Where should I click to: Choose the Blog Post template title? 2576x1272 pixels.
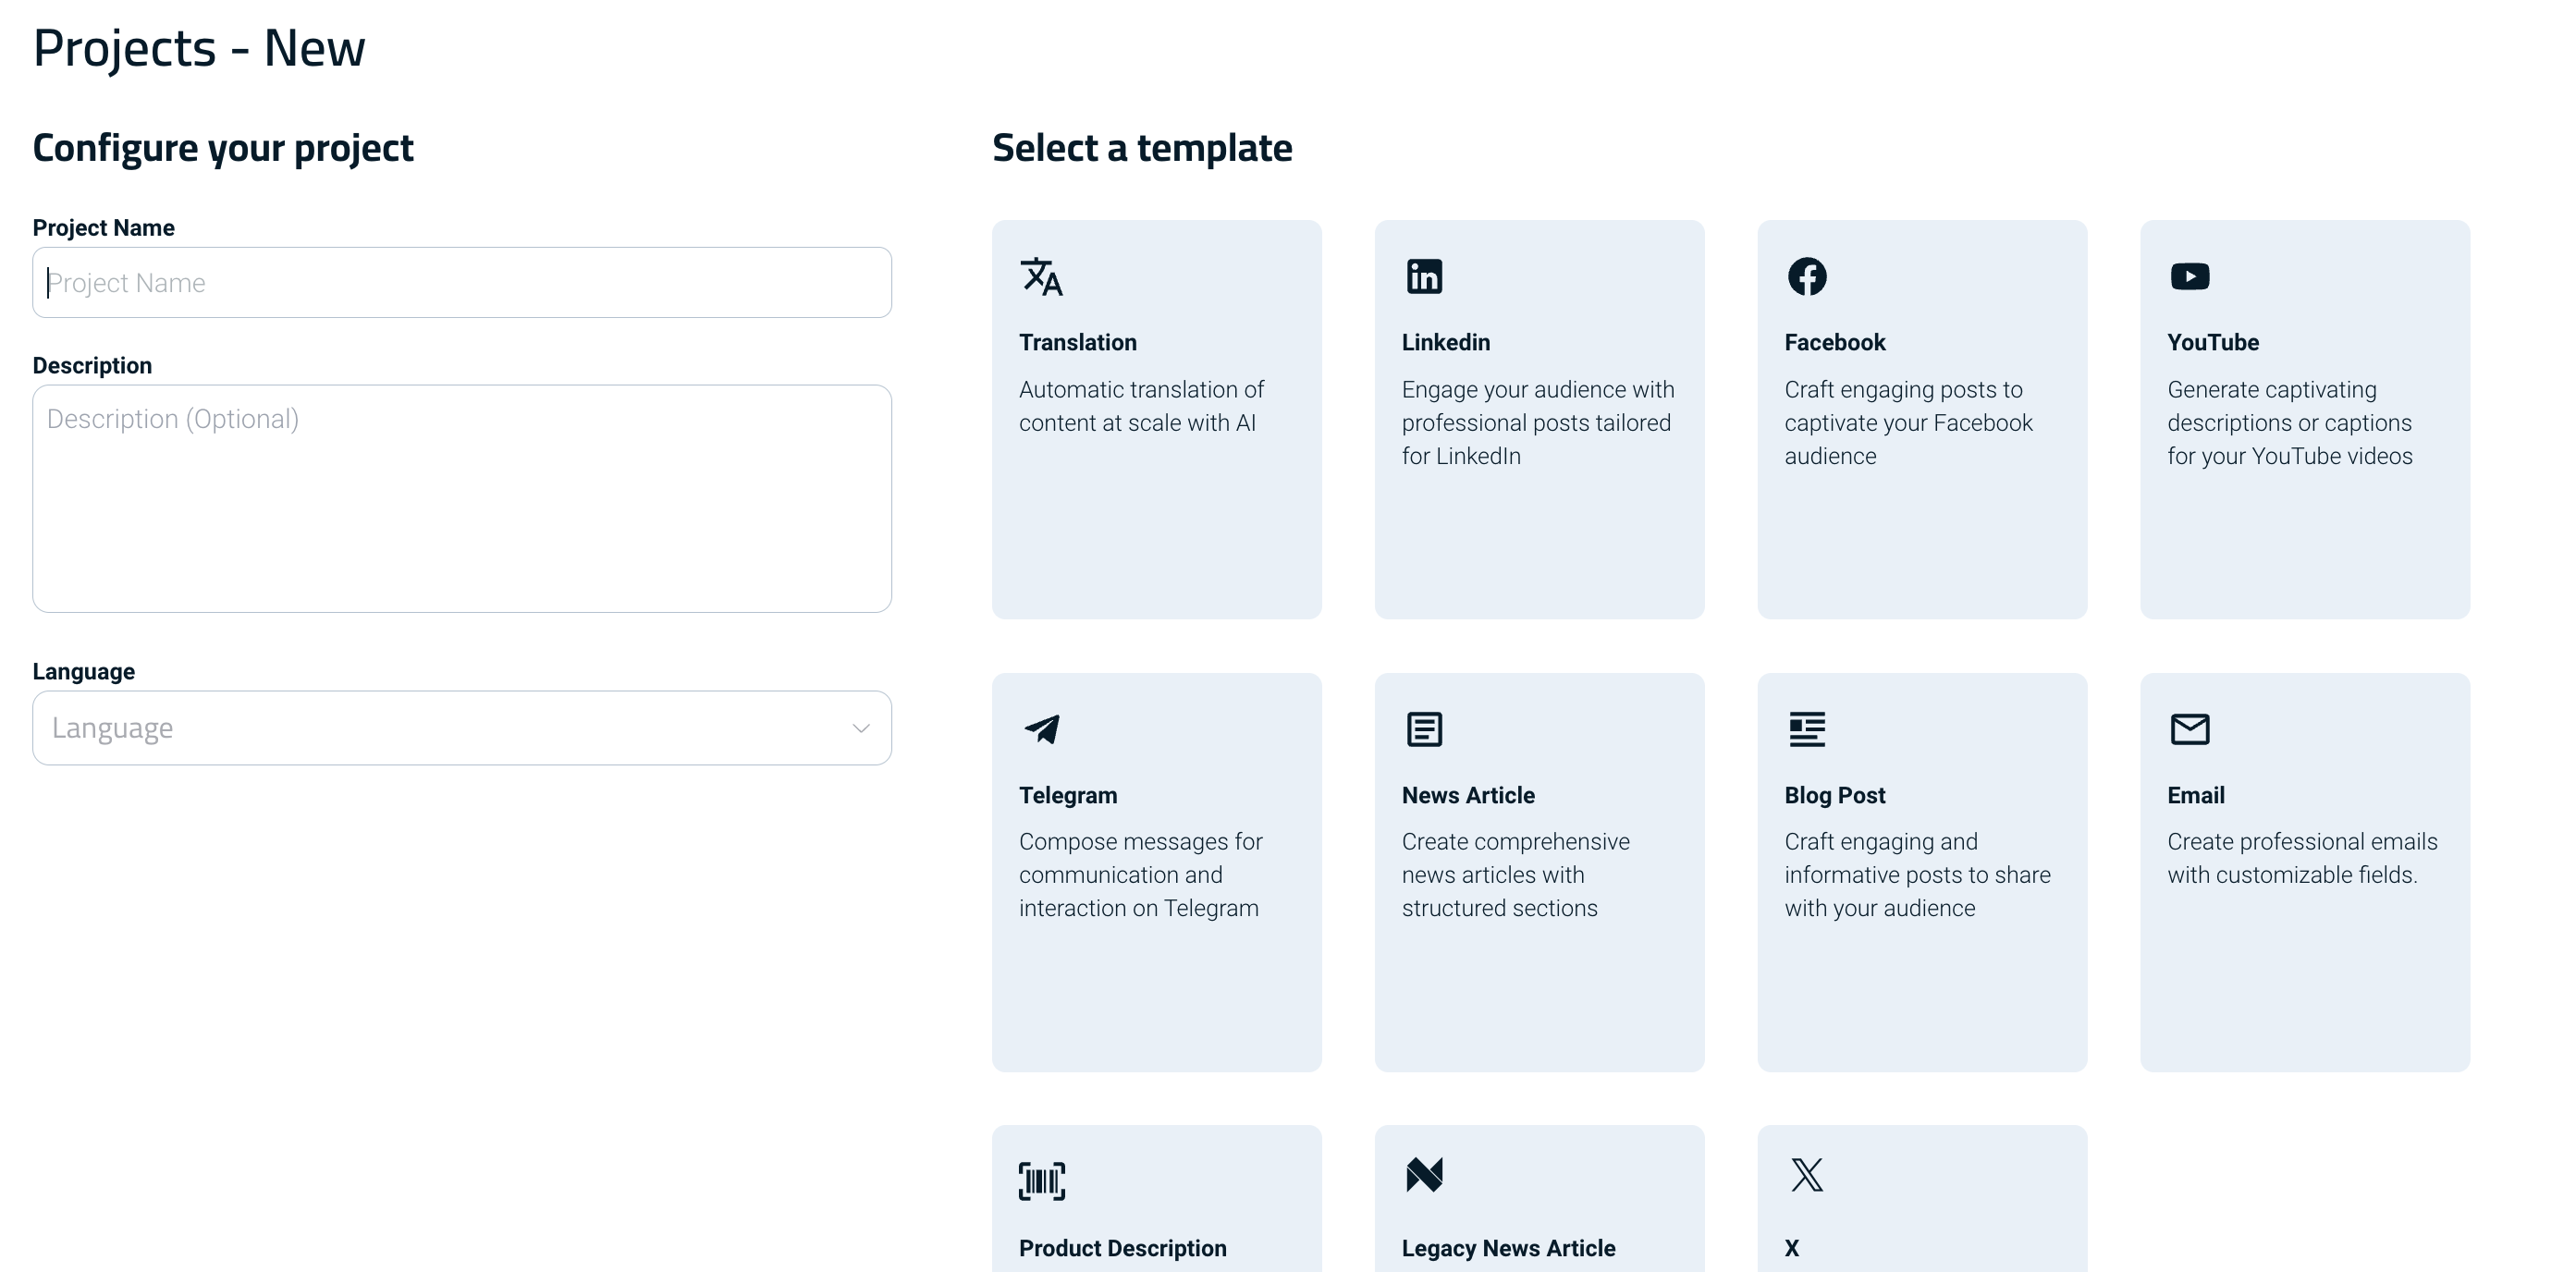click(x=1835, y=795)
